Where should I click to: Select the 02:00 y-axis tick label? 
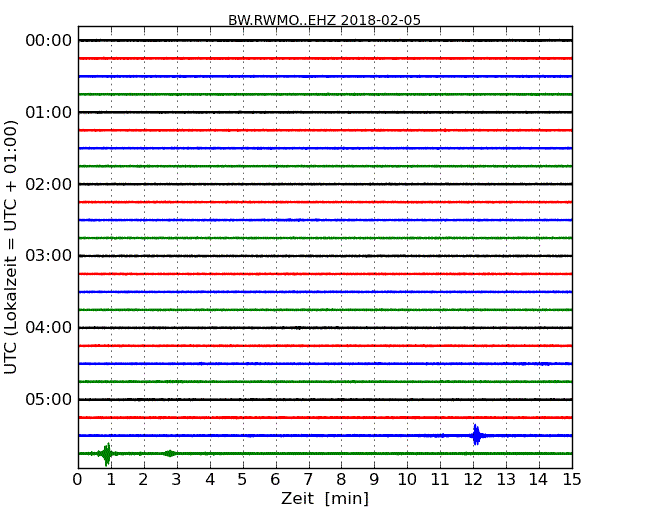[49, 184]
